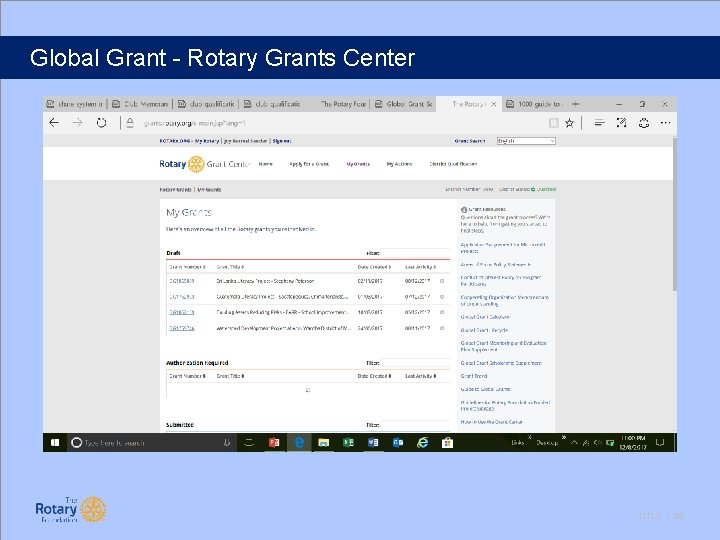
Task: Open underlined fourth Draft grant number link
Action: [182, 328]
